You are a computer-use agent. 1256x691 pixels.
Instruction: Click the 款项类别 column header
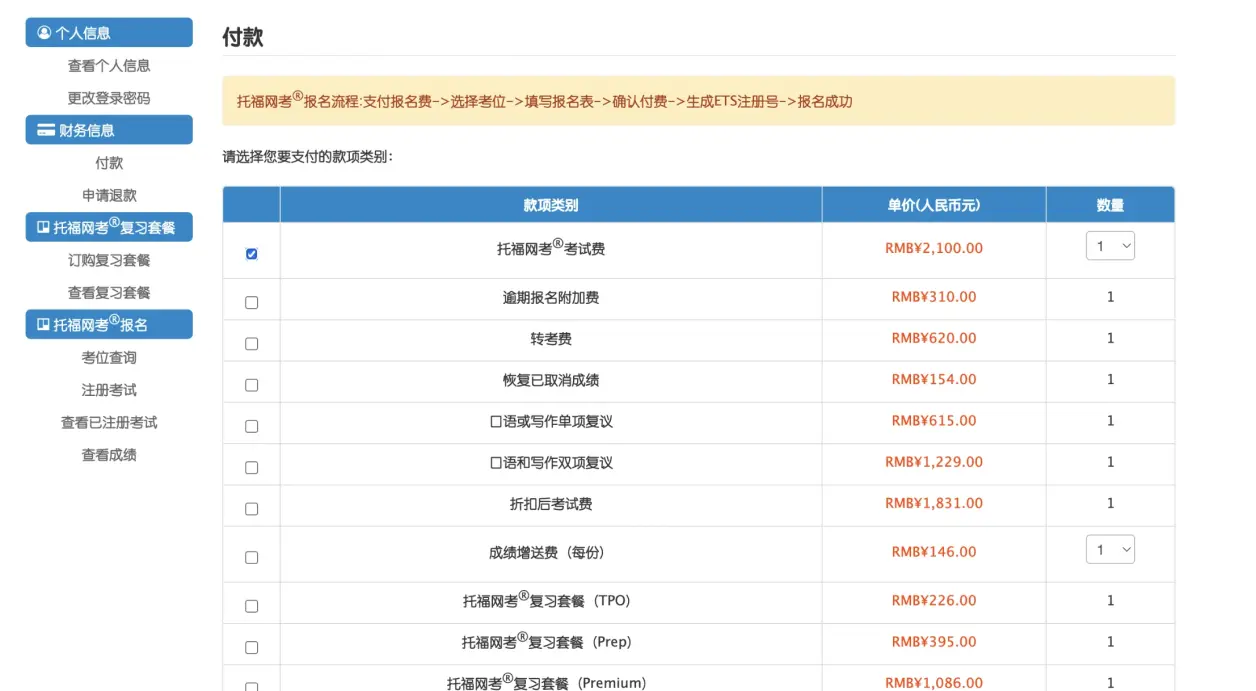551,205
